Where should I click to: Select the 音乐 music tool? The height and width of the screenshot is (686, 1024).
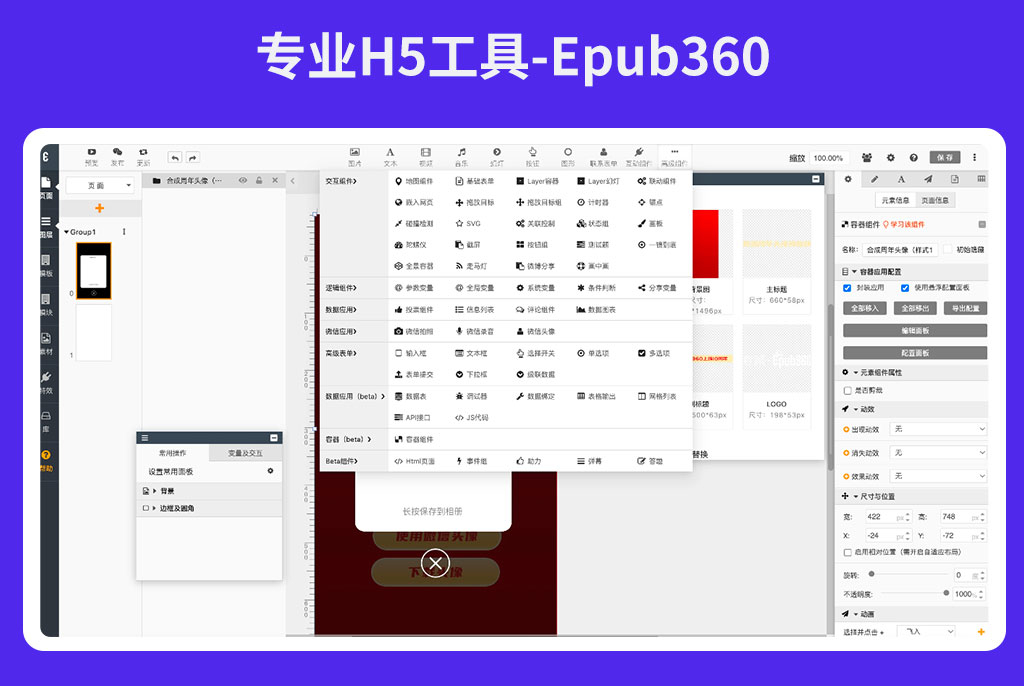(x=461, y=157)
